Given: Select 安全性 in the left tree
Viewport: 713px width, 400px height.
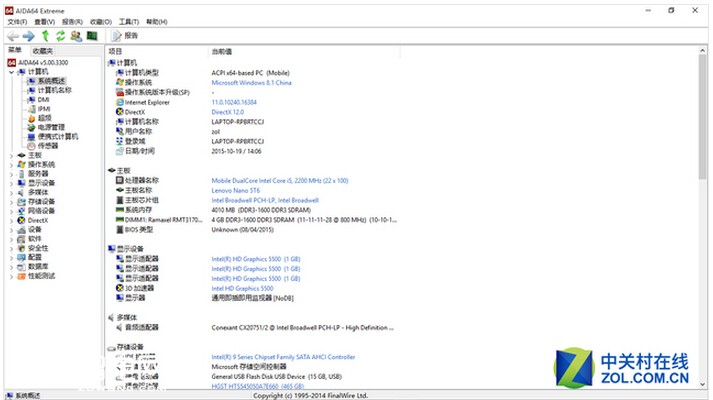Looking at the screenshot, I should [38, 248].
